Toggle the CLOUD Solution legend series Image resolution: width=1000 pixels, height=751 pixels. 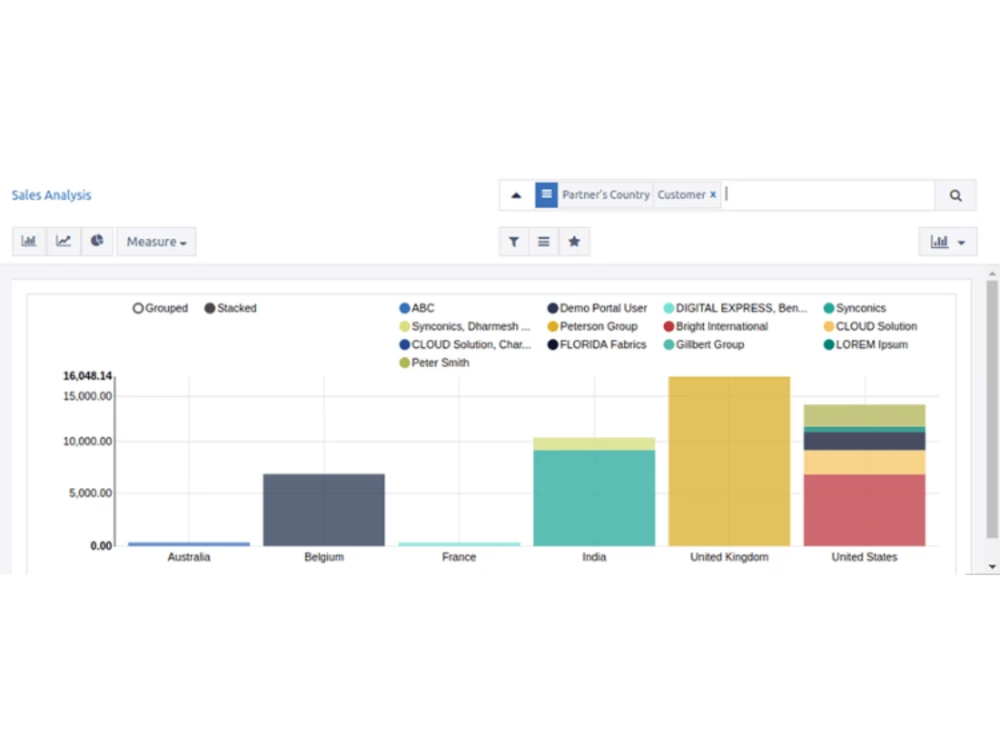point(871,326)
